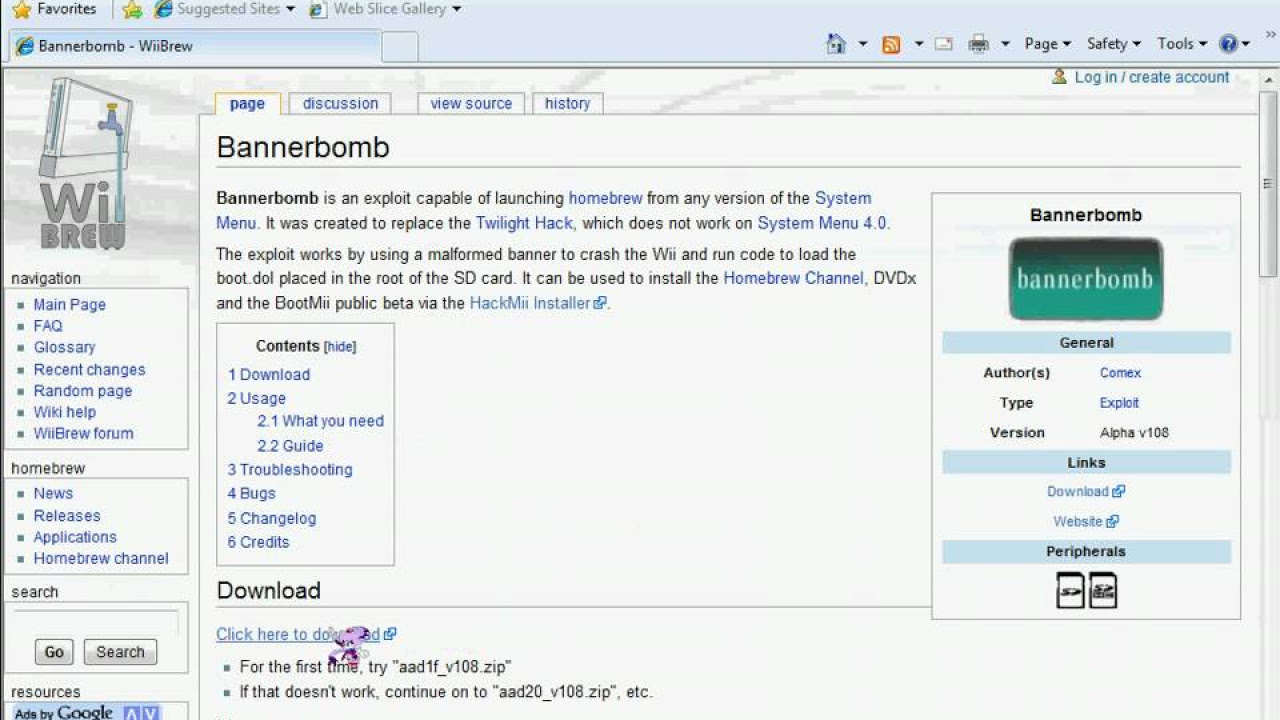Jump to 1 Download in contents
This screenshot has height=720, width=1280.
pyautogui.click(x=269, y=374)
